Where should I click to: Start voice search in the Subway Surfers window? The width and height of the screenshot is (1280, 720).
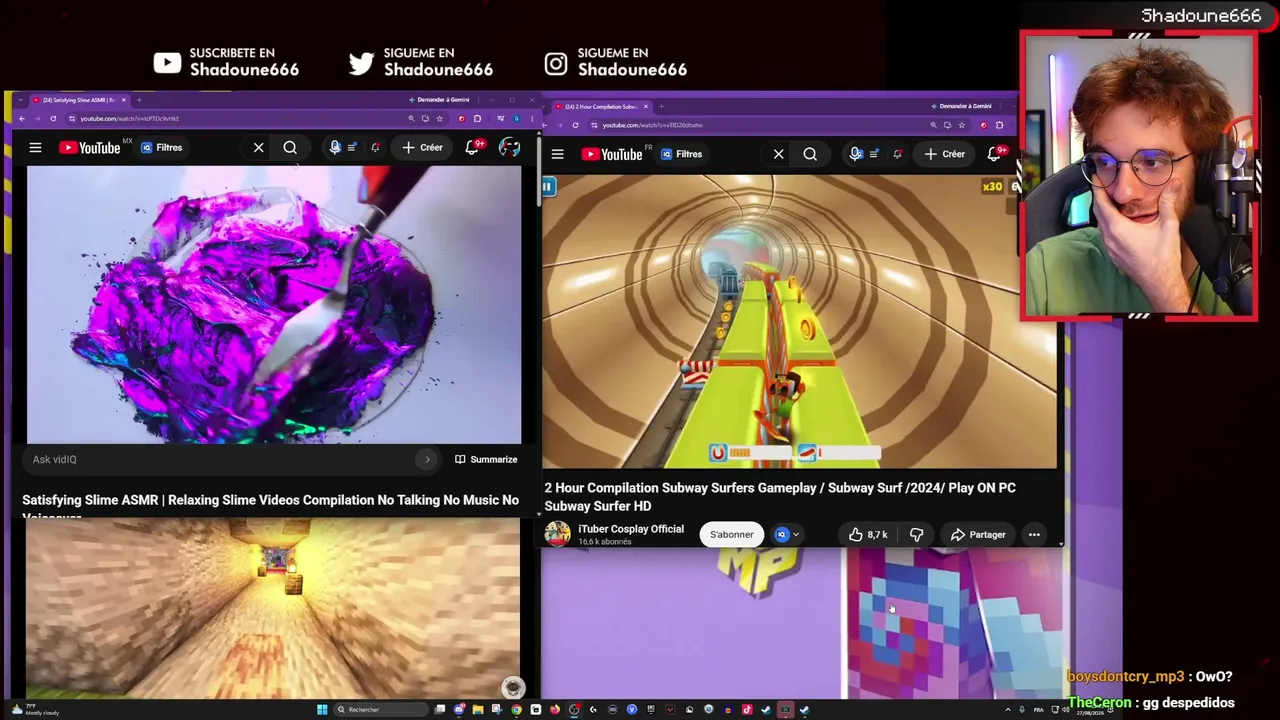855,154
